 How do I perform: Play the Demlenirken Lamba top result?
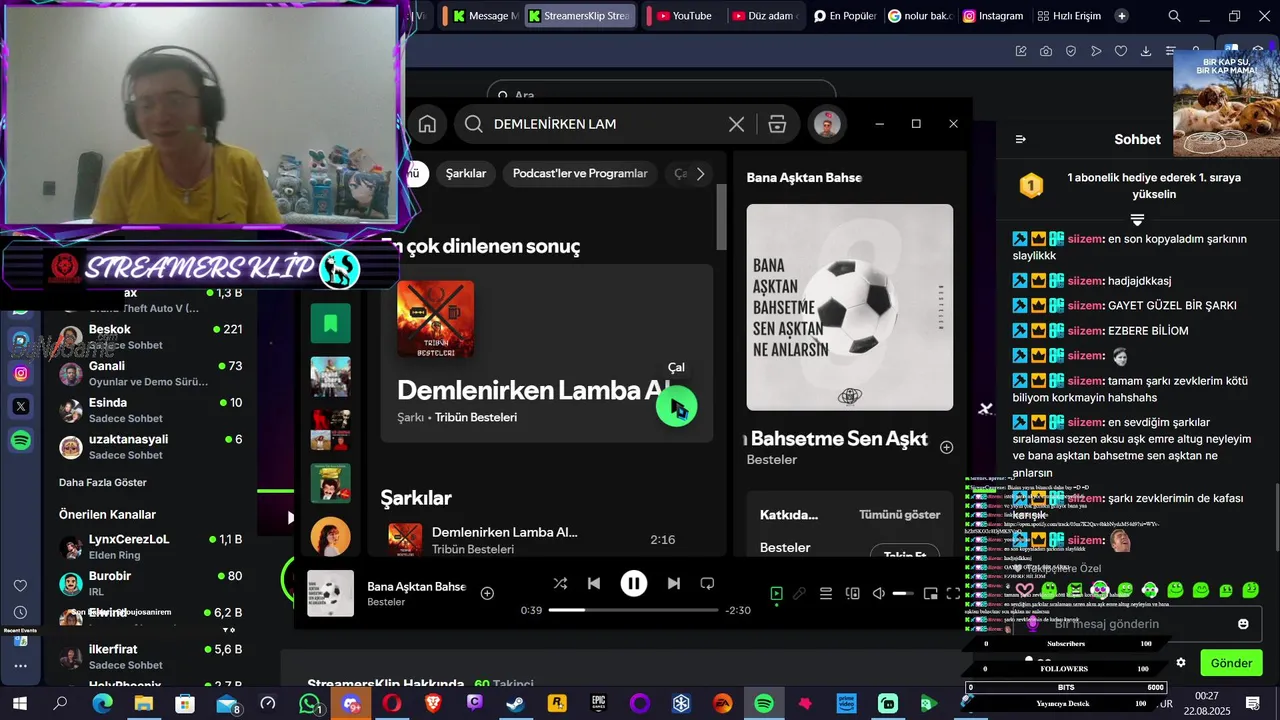tap(676, 406)
